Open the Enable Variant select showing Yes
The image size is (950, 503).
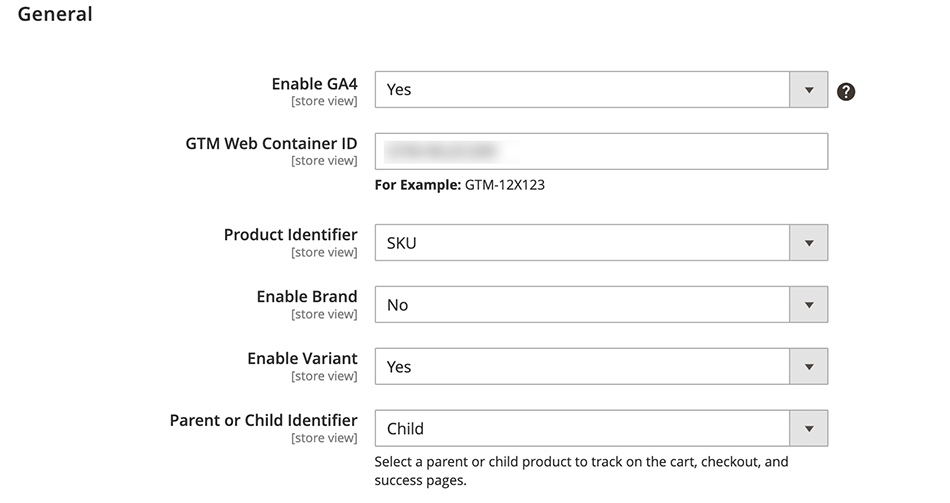coord(582,367)
